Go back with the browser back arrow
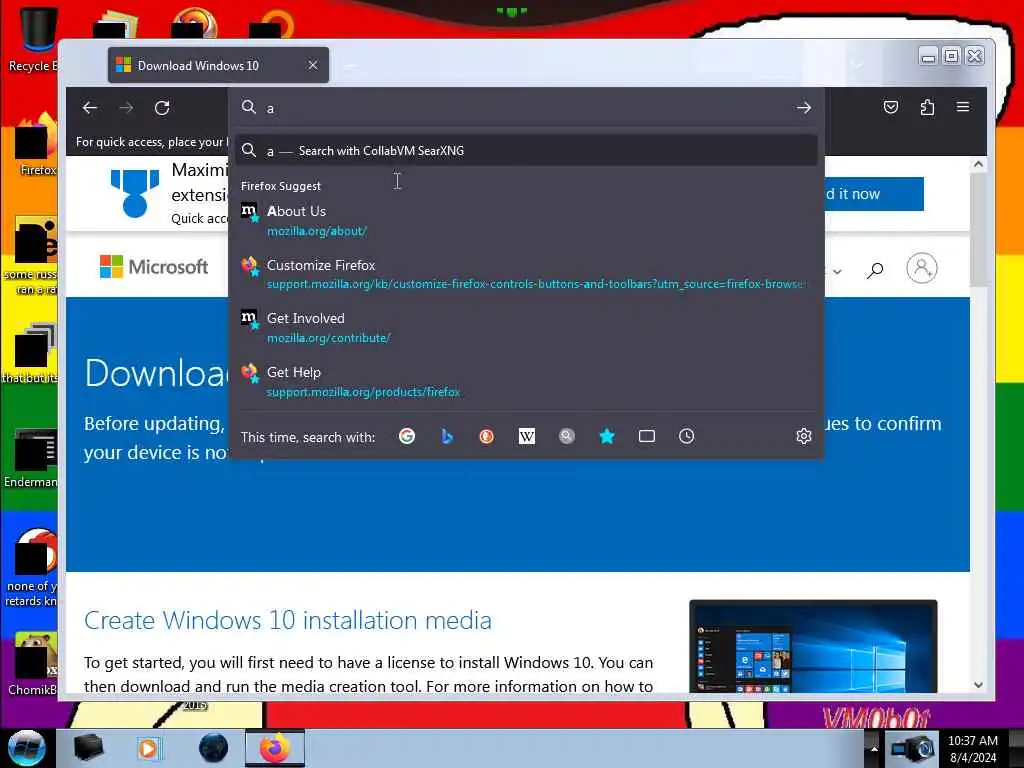1024x768 pixels. pyautogui.click(x=89, y=108)
